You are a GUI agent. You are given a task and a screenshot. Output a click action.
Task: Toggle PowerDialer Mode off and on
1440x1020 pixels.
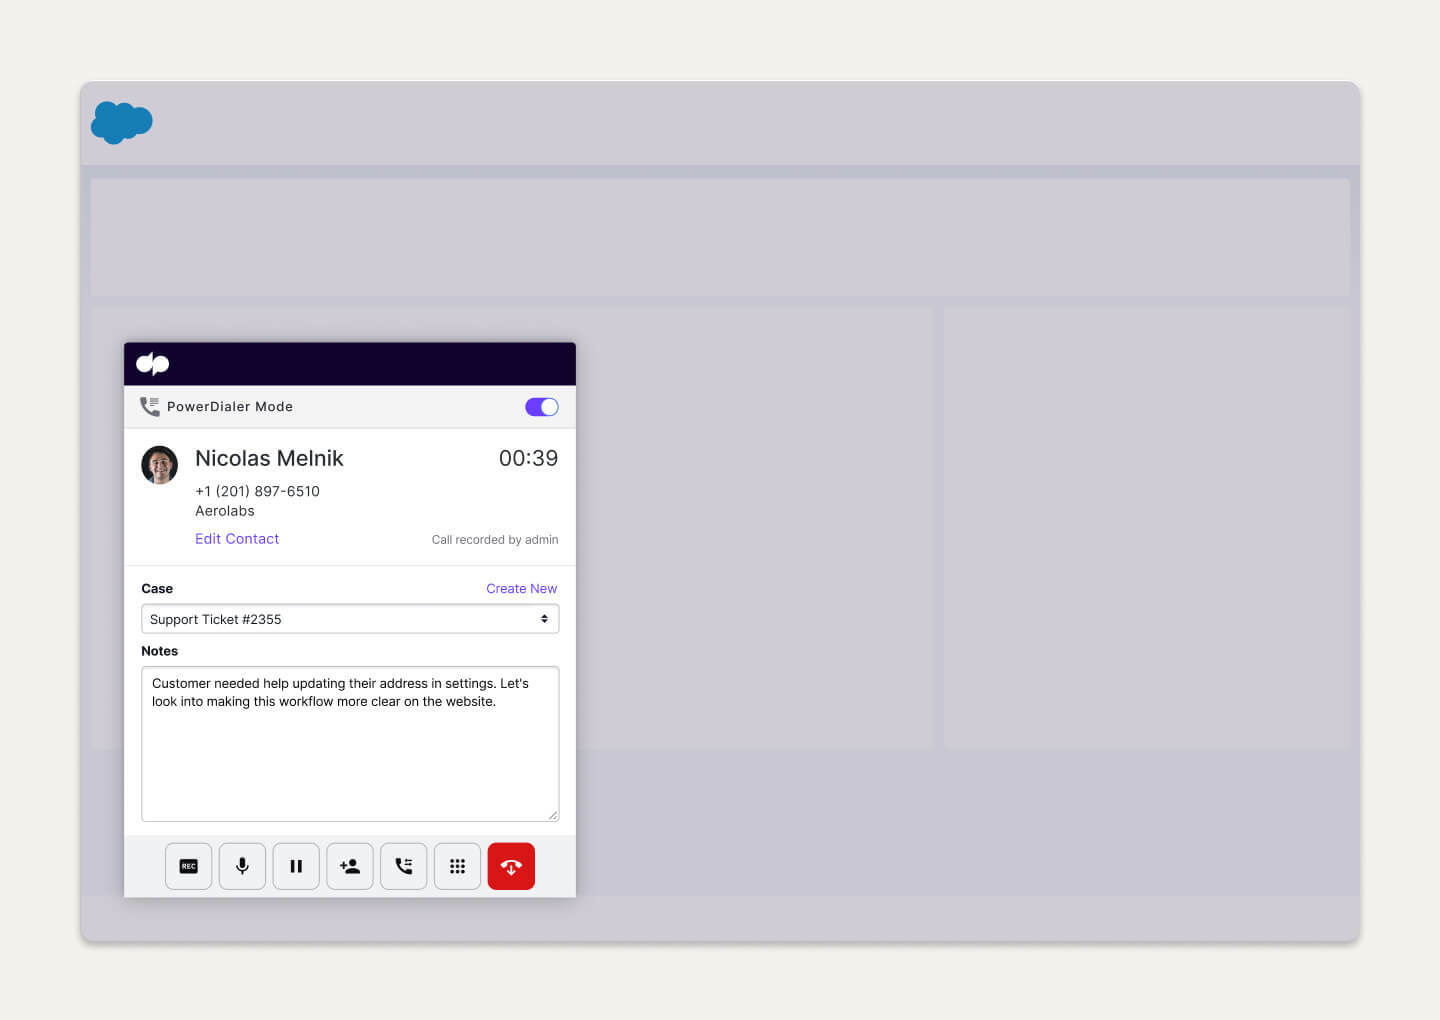click(541, 407)
